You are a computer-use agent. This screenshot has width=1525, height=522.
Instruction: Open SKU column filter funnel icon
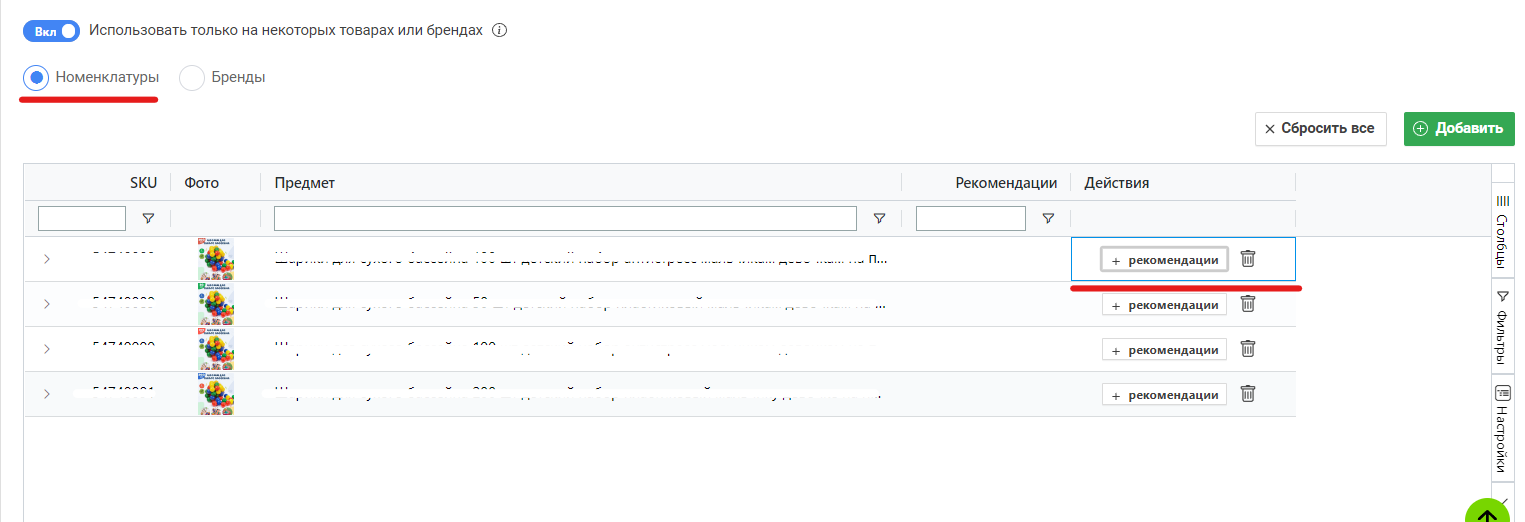coord(148,218)
